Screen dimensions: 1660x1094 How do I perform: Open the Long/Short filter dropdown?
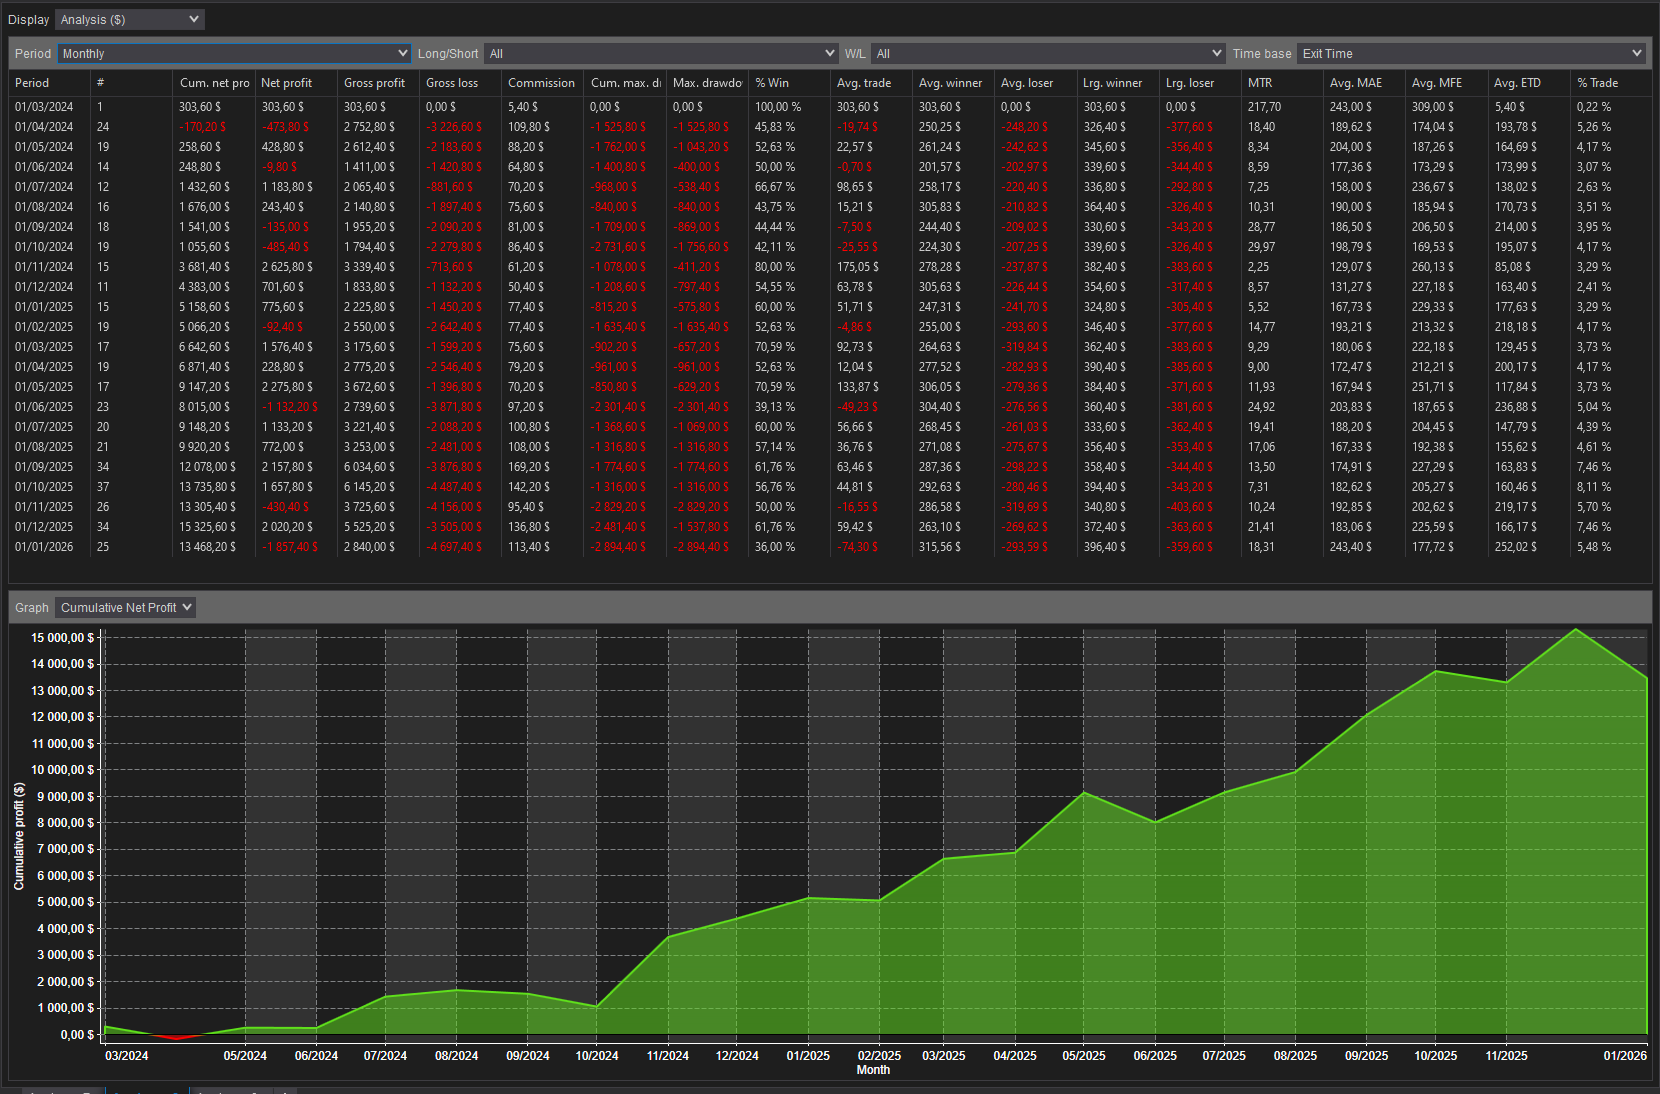point(660,53)
